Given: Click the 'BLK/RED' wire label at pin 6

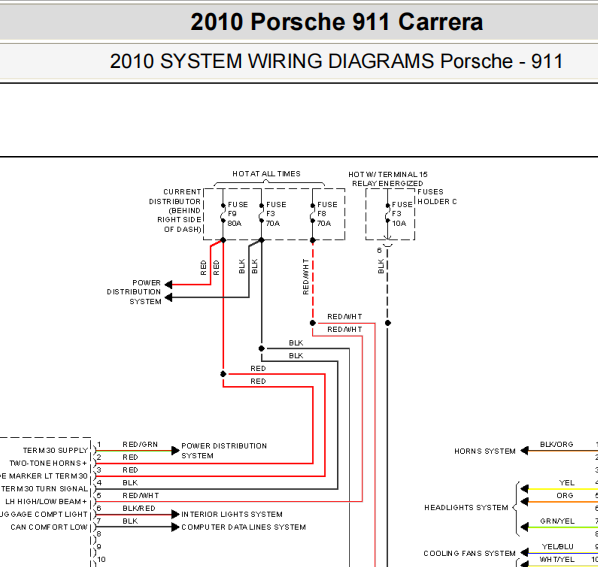Looking at the screenshot, I should [x=139, y=508].
